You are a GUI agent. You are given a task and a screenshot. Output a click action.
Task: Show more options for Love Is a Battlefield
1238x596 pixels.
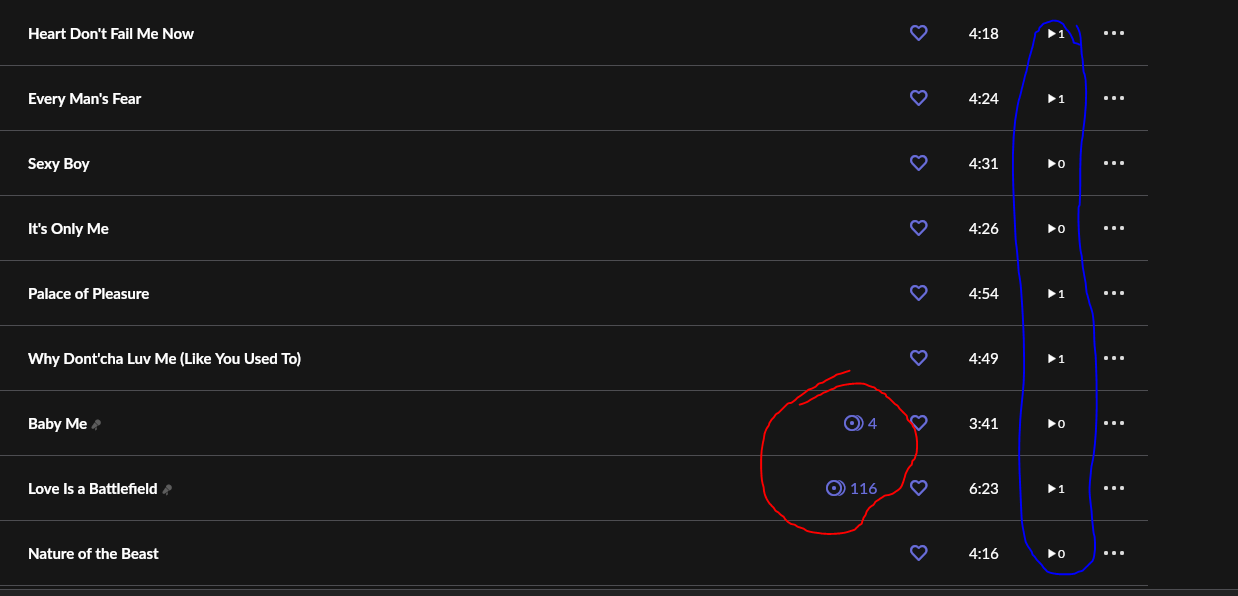click(x=1114, y=488)
